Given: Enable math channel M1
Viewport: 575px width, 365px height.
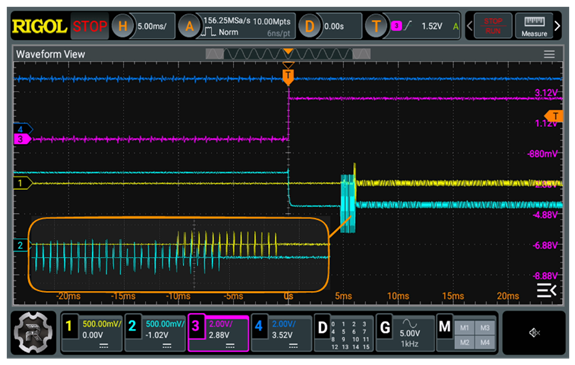Looking at the screenshot, I should click(x=464, y=328).
